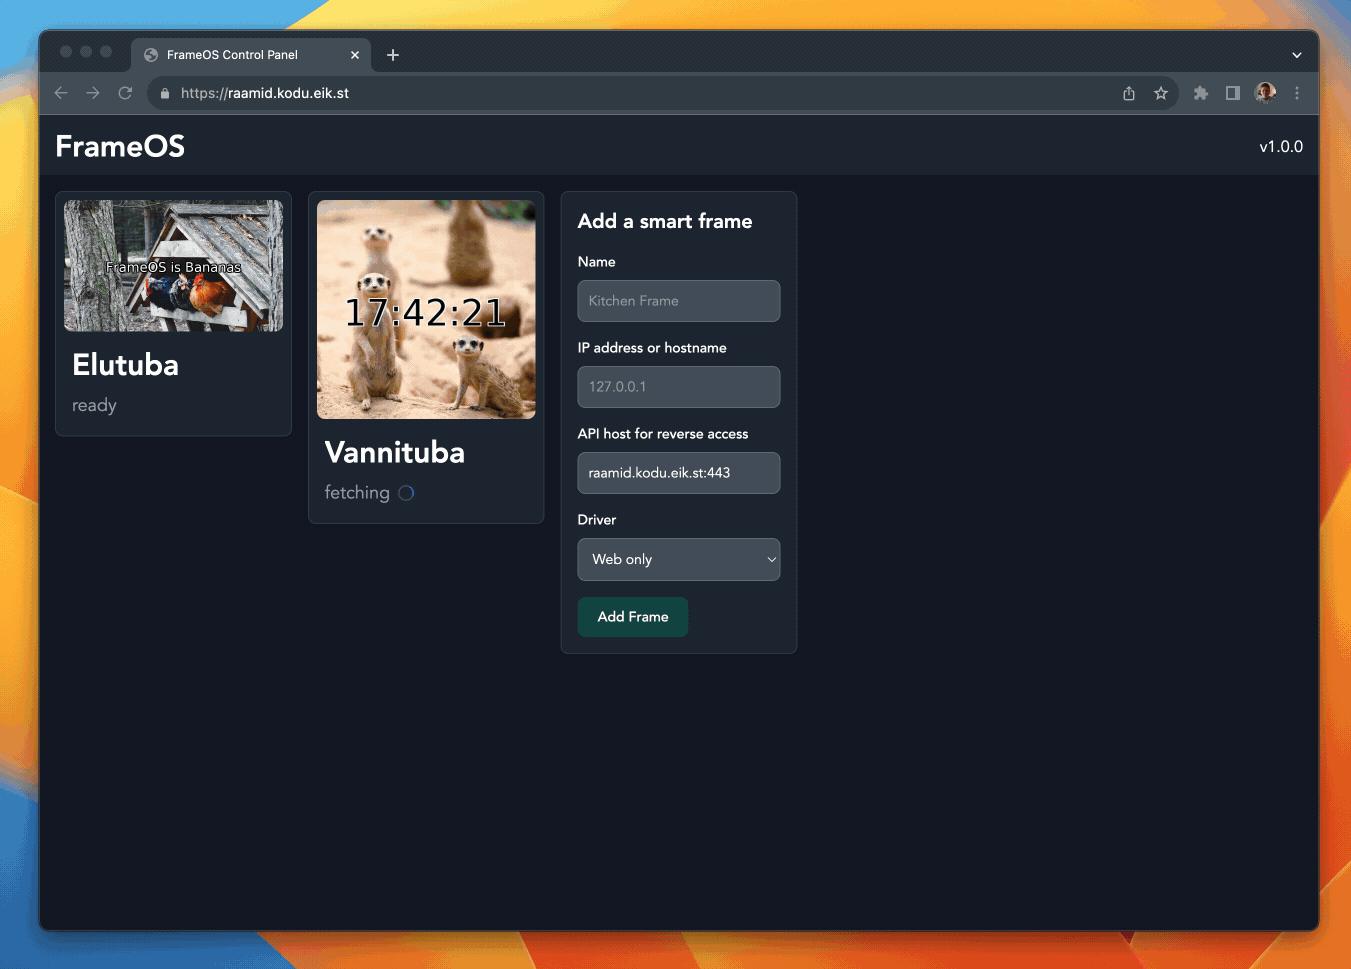The height and width of the screenshot is (969, 1351).
Task: Open the Elutuba frame thumbnail
Action: point(173,266)
